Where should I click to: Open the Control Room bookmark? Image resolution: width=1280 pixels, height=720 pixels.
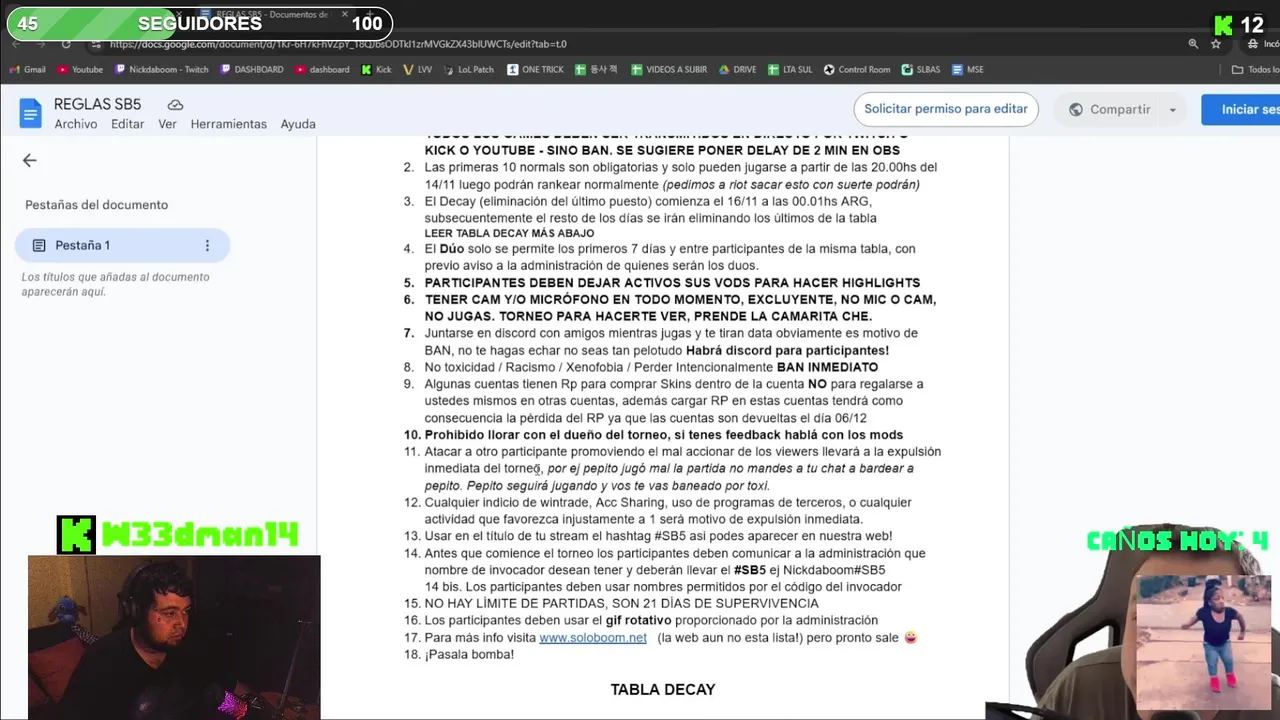click(x=857, y=70)
